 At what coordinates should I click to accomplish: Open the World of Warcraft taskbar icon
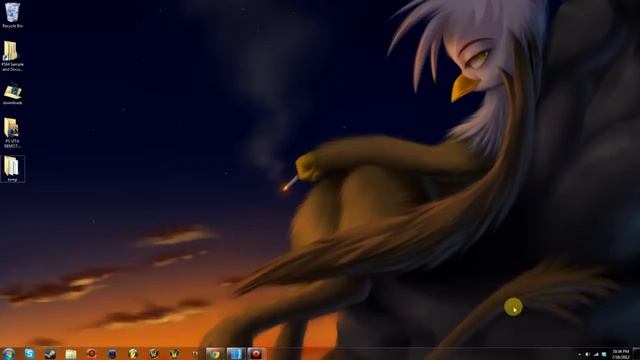tap(154, 353)
